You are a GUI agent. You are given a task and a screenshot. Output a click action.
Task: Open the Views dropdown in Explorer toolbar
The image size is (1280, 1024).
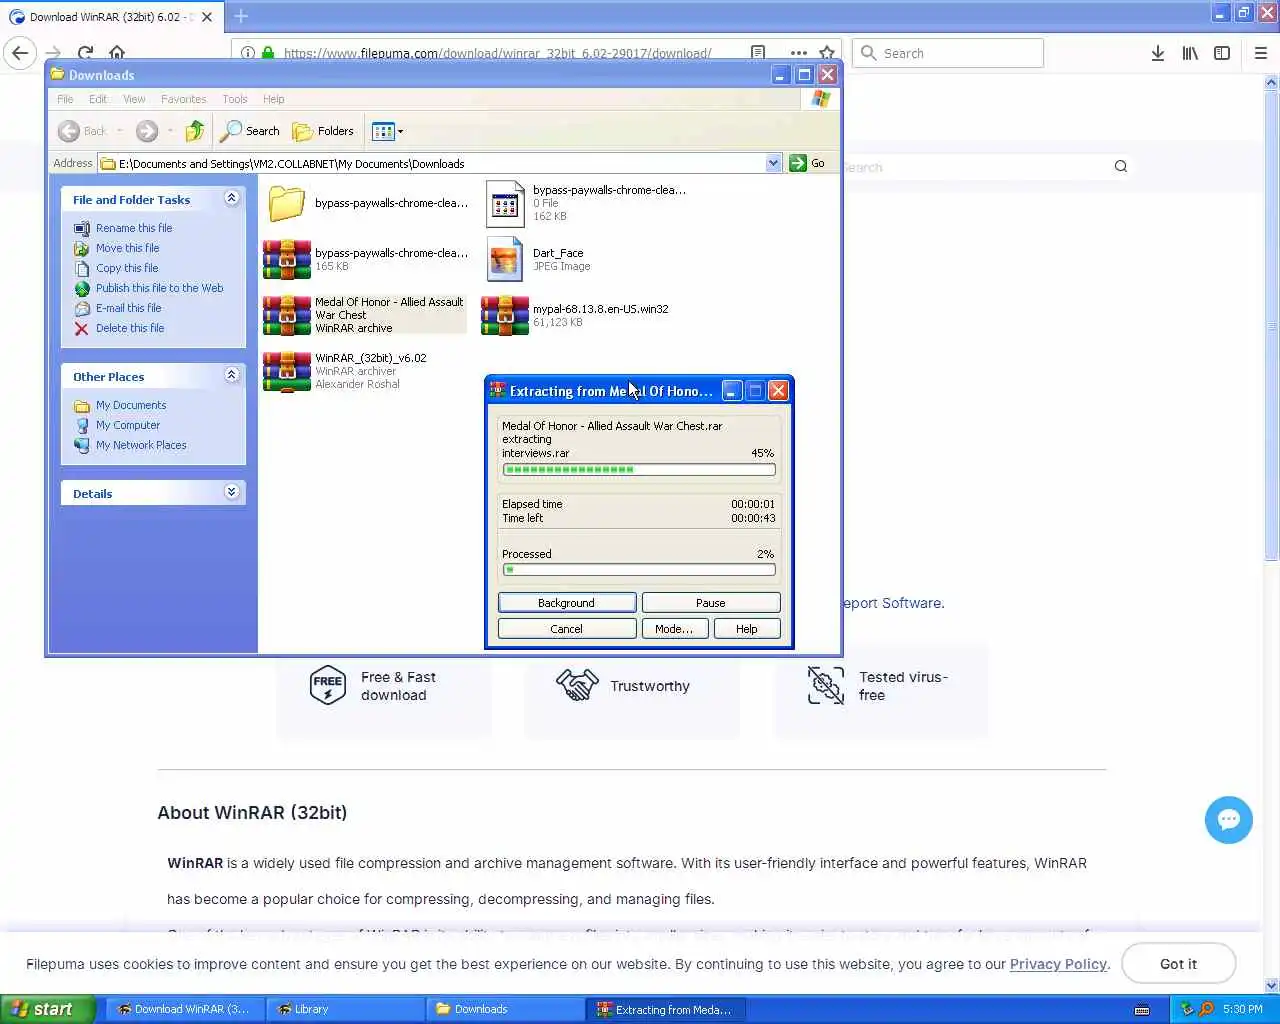387,131
